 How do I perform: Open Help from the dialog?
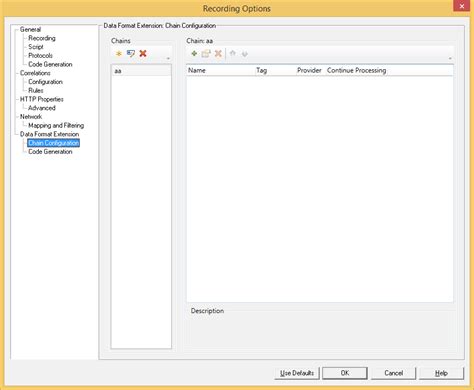point(441,373)
